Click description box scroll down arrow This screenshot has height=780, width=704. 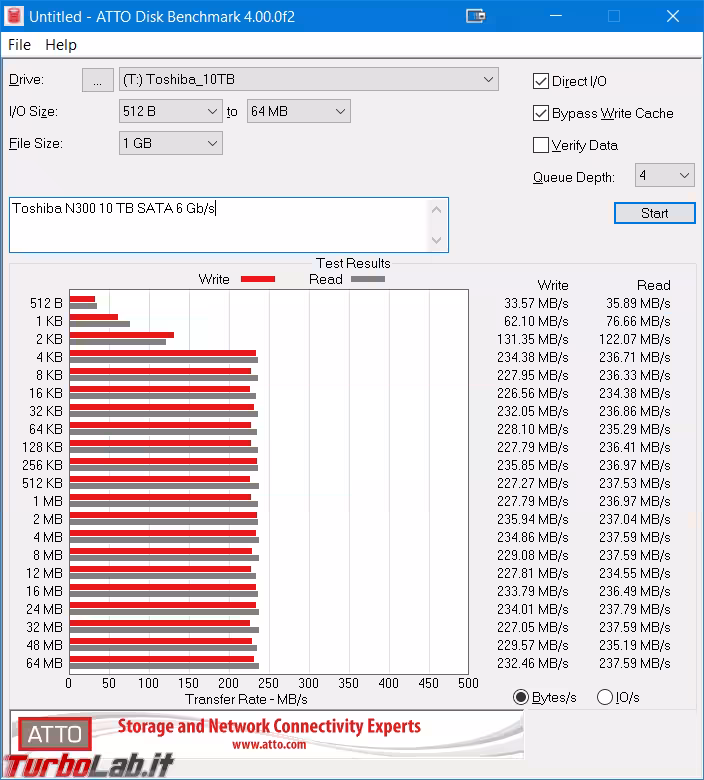(437, 240)
